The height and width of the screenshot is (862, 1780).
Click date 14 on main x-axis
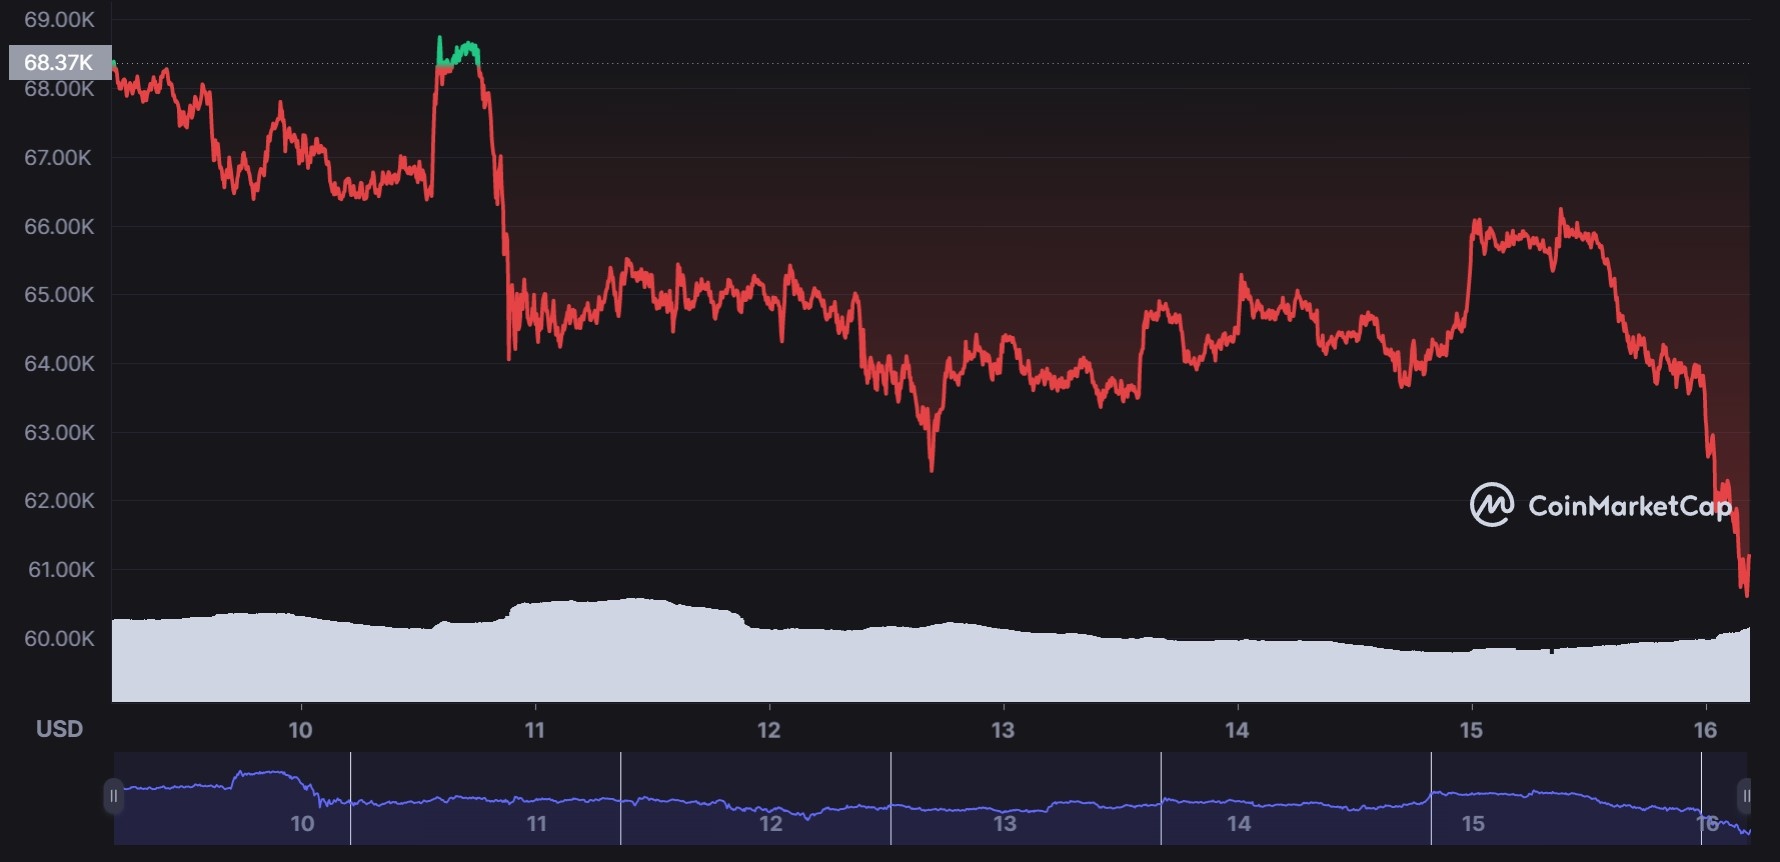tap(1237, 730)
